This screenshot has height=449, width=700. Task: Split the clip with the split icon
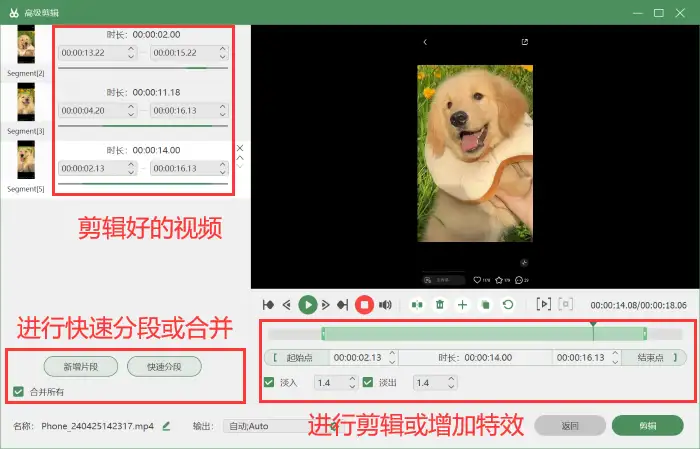point(417,305)
